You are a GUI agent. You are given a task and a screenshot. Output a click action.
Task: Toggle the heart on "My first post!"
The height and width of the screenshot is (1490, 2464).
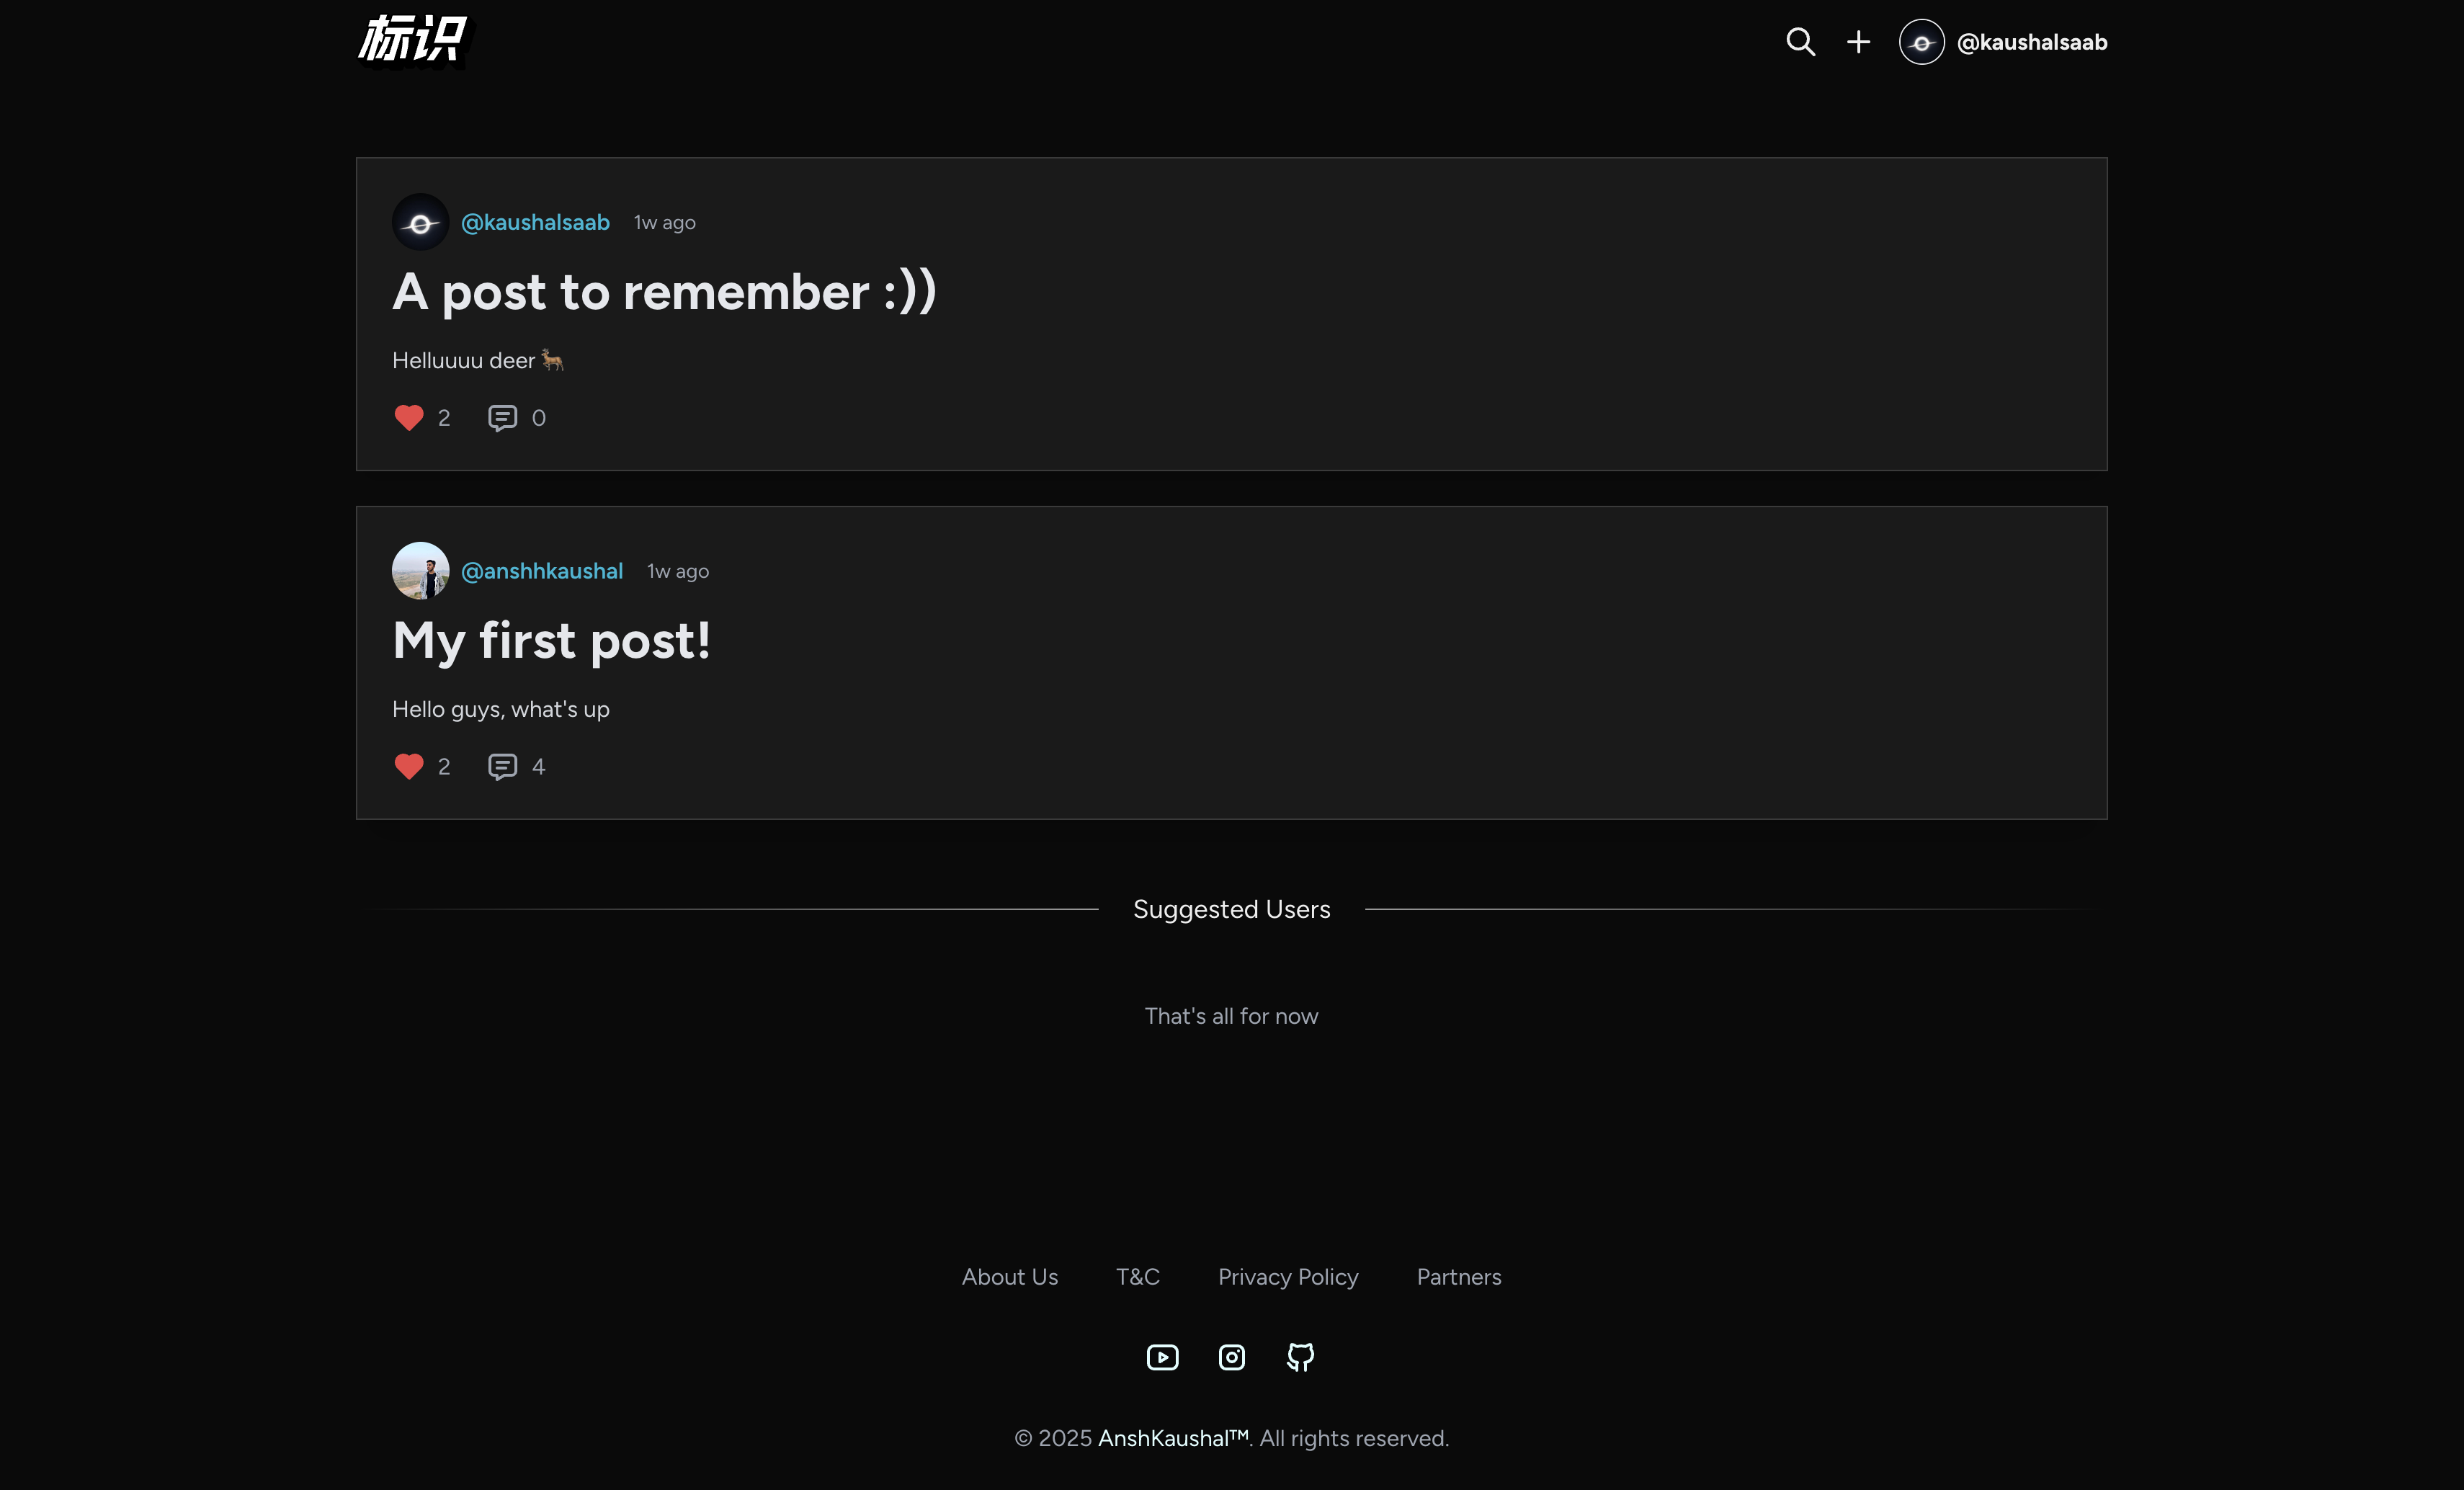[x=409, y=767]
